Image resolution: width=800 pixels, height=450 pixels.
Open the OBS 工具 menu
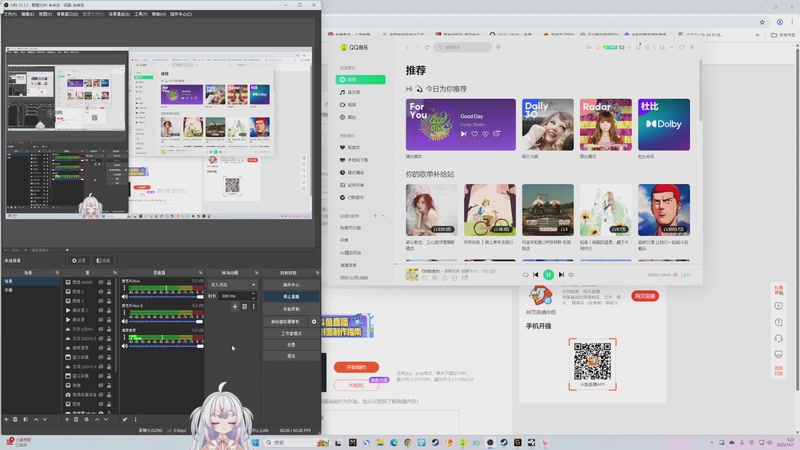pyautogui.click(x=141, y=14)
